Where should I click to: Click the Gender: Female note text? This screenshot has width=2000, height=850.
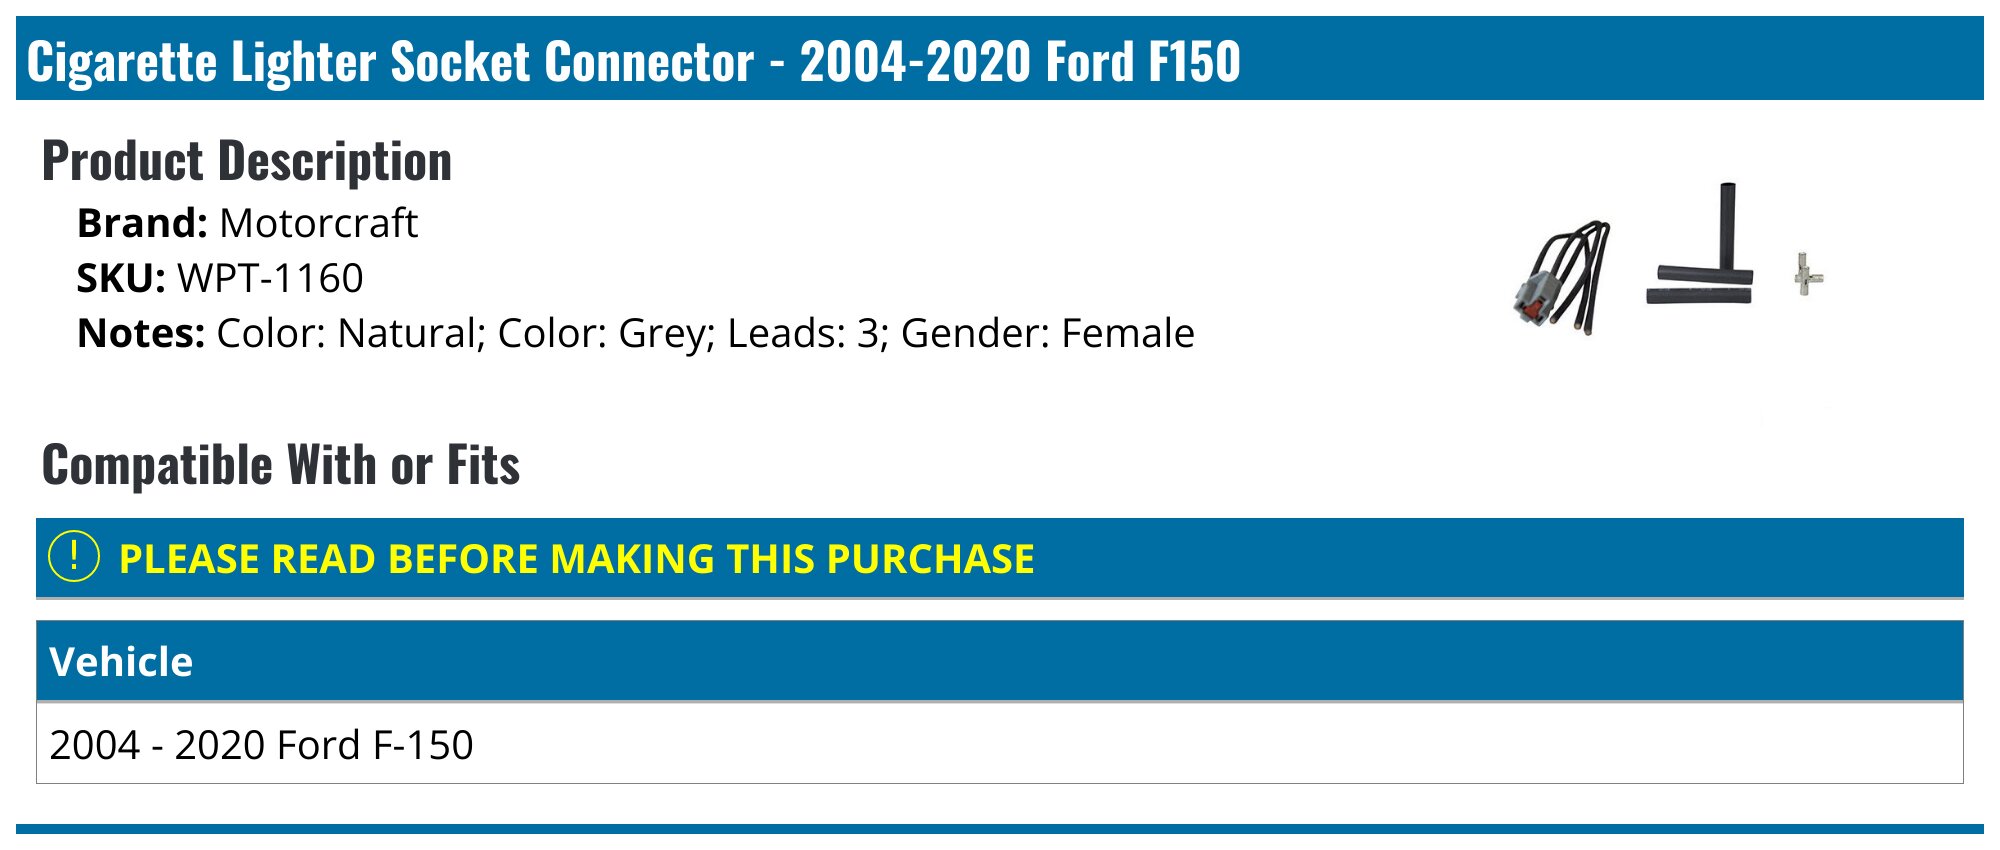(x=1048, y=333)
